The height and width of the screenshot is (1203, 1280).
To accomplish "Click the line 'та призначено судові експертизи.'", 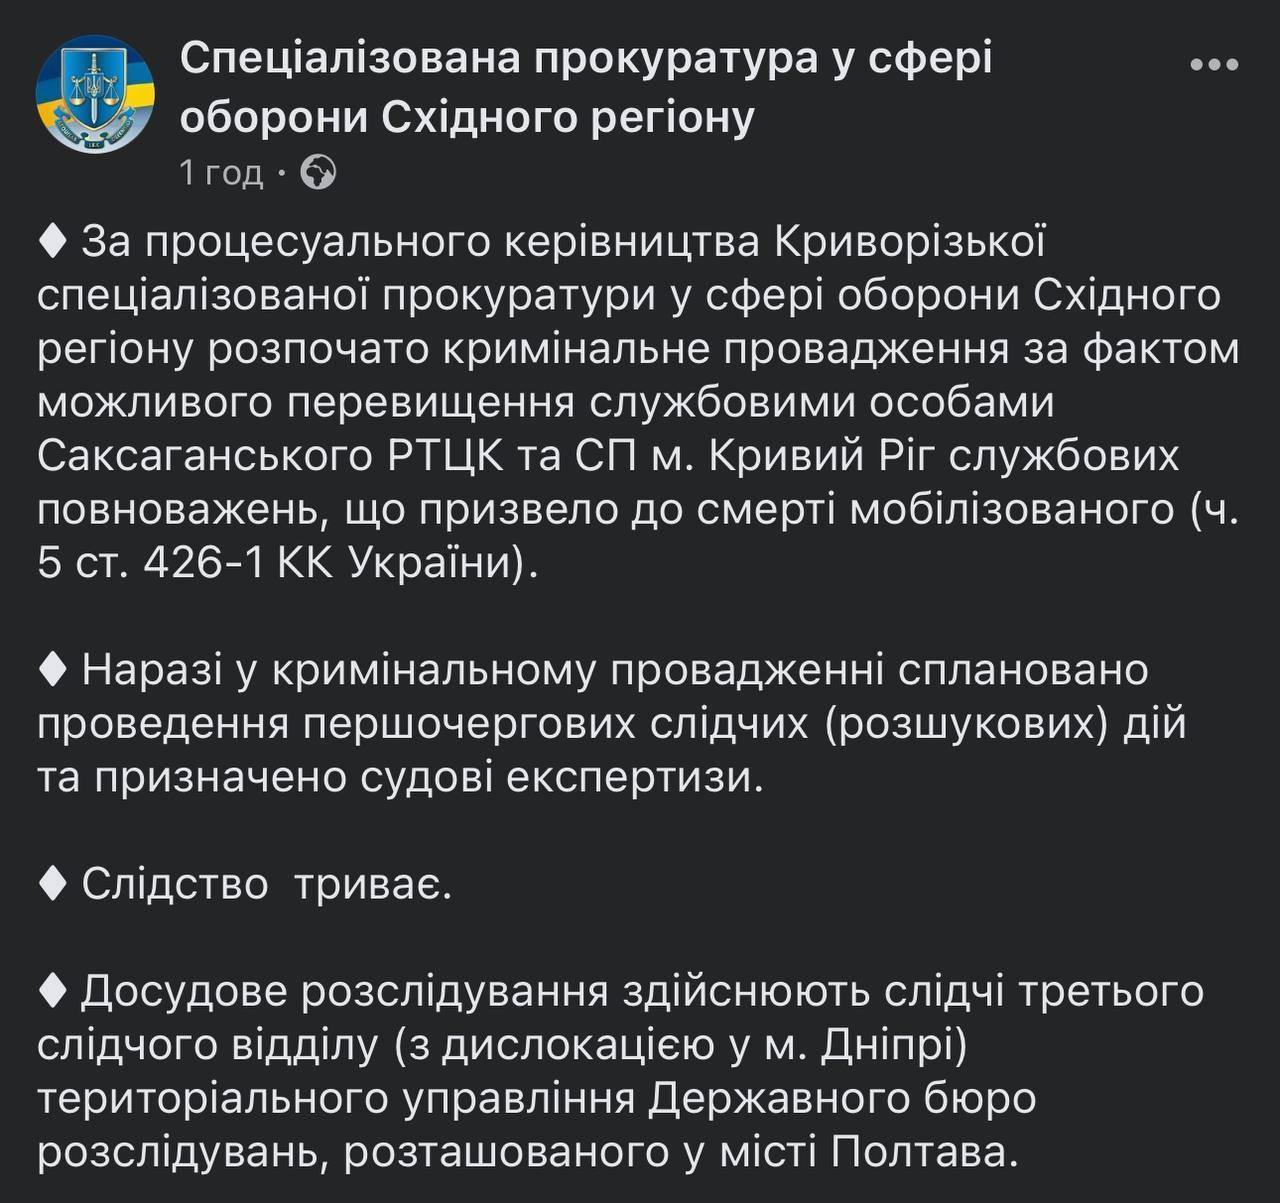I will [x=400, y=777].
